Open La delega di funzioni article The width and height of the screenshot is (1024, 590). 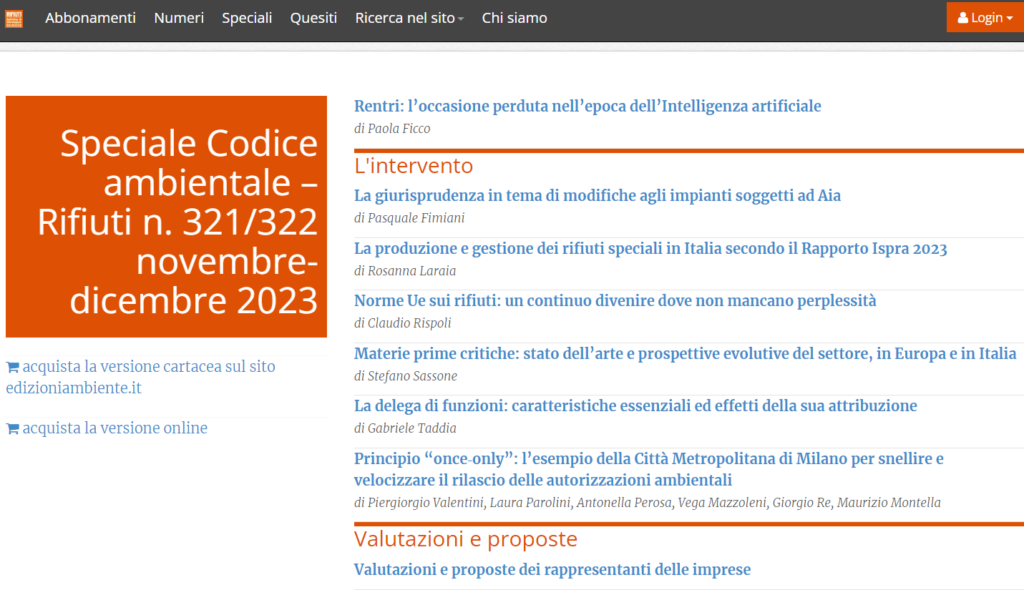(x=635, y=406)
